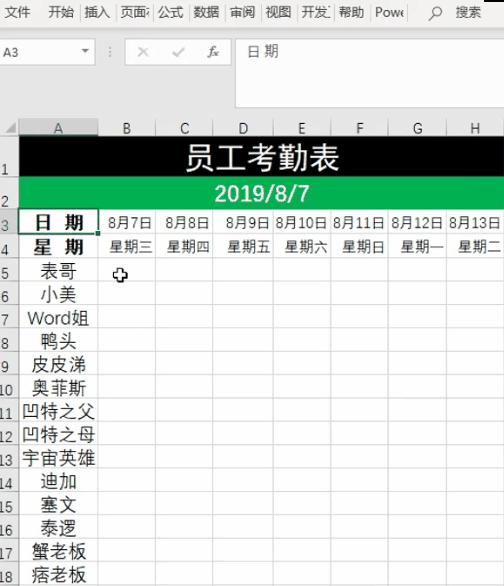Select row 2 header

pyautogui.click(x=9, y=193)
